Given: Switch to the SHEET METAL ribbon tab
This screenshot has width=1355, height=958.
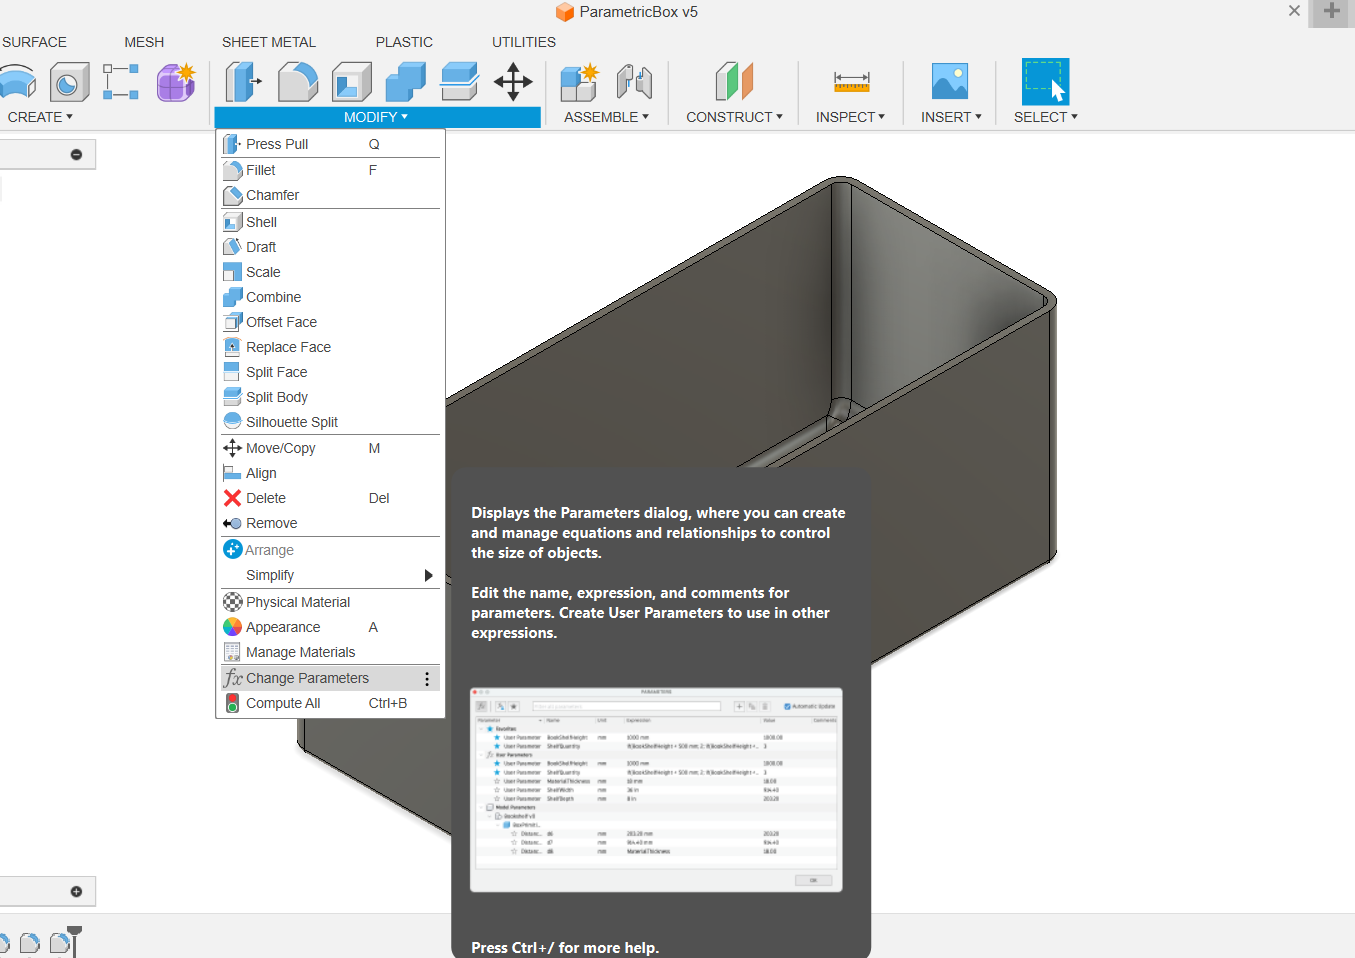Looking at the screenshot, I should tap(268, 42).
